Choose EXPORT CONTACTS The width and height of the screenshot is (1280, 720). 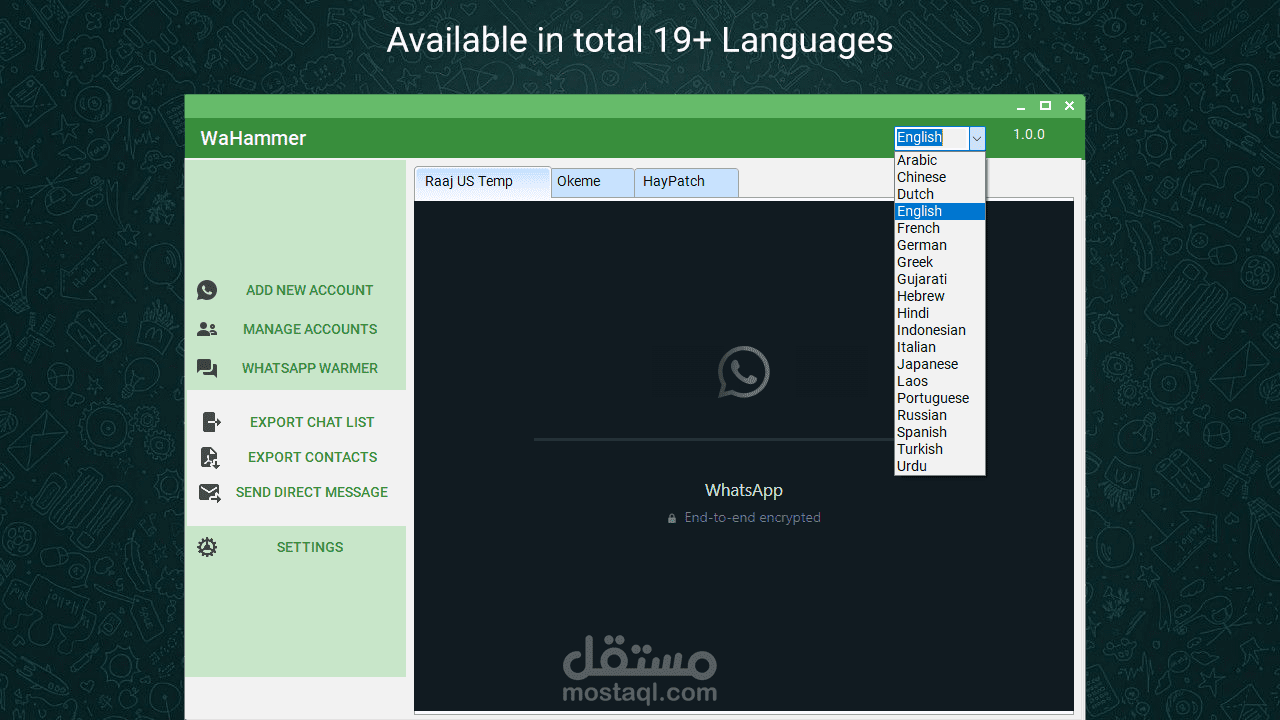coord(313,457)
